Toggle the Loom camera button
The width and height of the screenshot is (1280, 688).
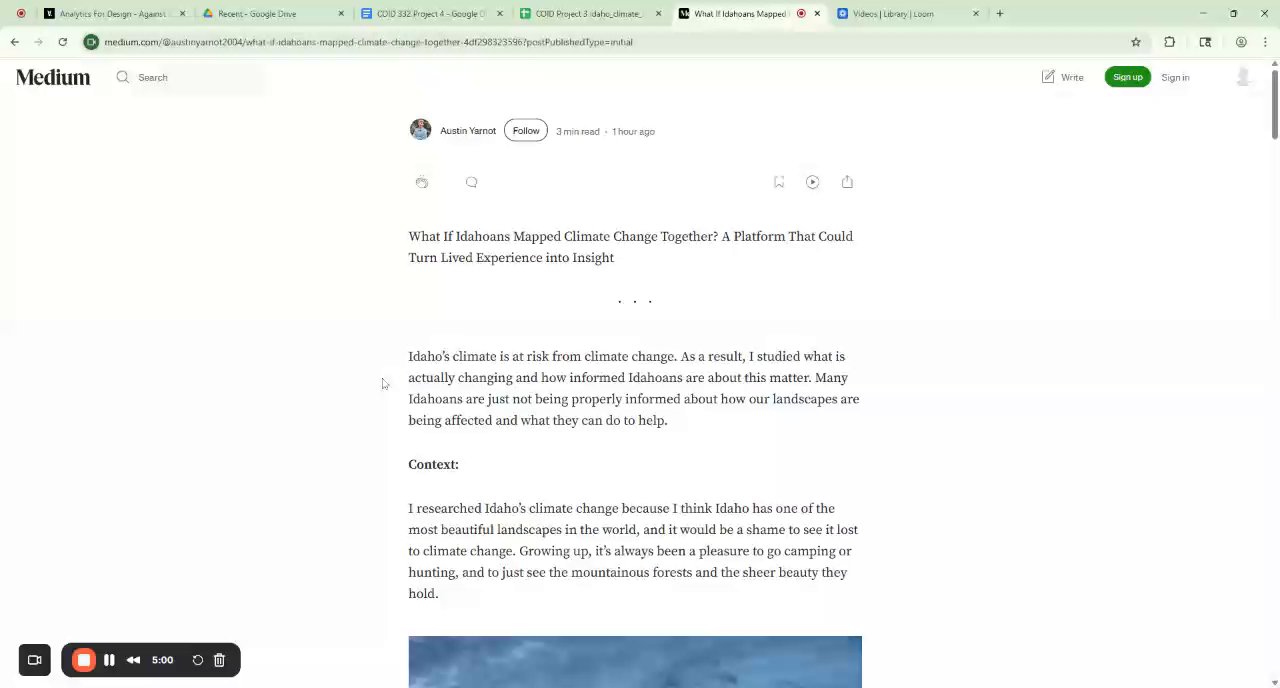pyautogui.click(x=34, y=660)
